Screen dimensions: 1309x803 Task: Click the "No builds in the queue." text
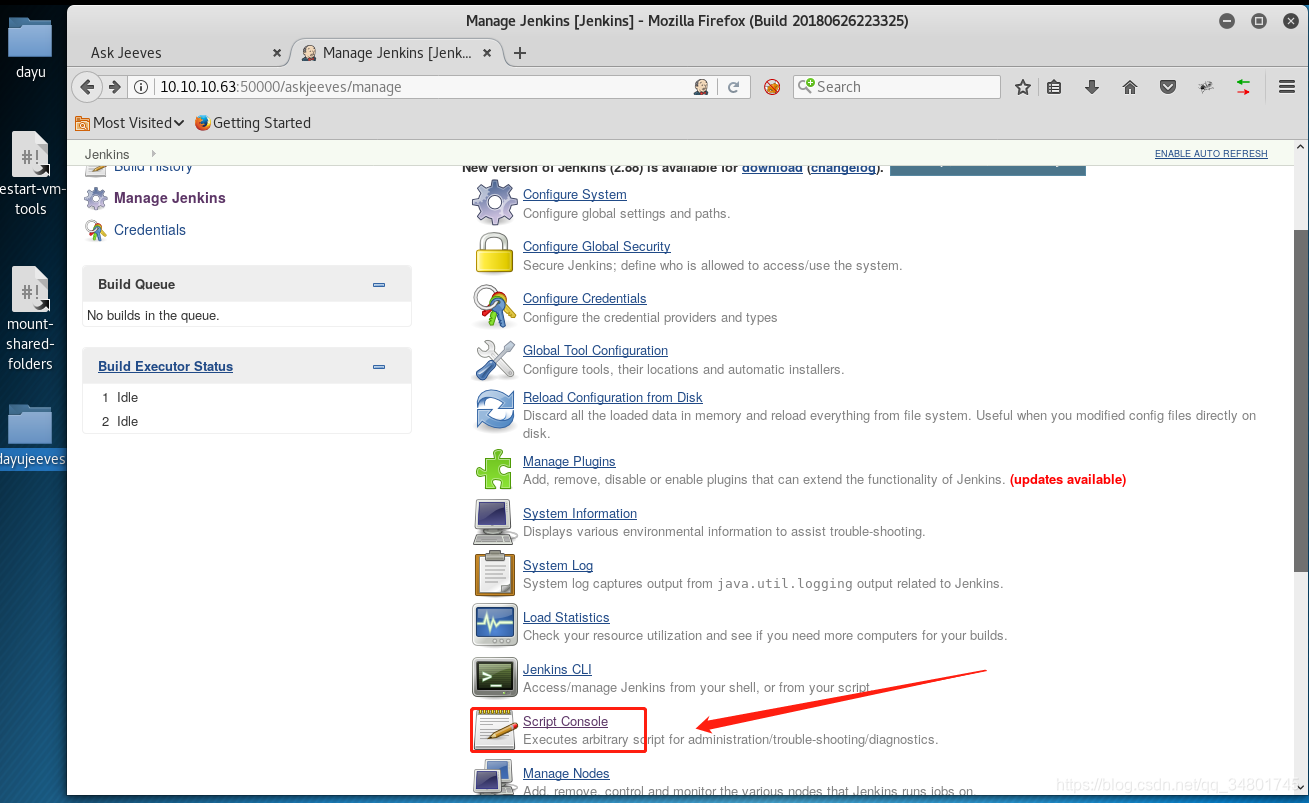pyautogui.click(x=153, y=316)
